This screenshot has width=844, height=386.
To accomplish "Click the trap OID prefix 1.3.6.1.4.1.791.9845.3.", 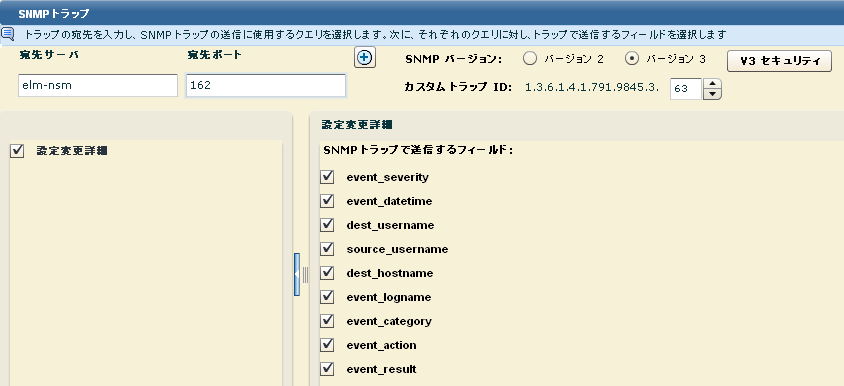I will (x=592, y=87).
